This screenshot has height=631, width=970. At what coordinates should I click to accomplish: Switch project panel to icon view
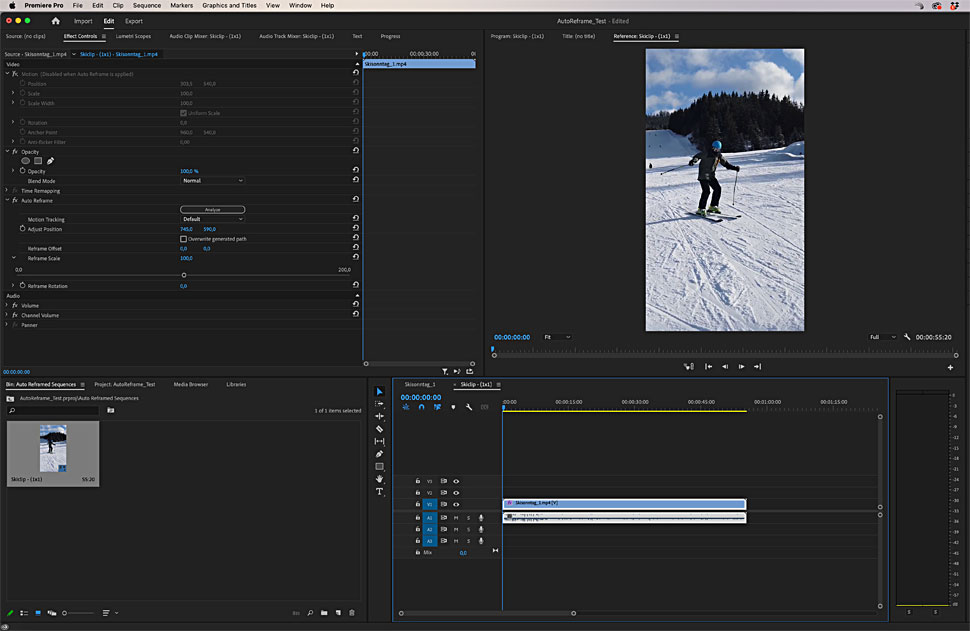38,613
